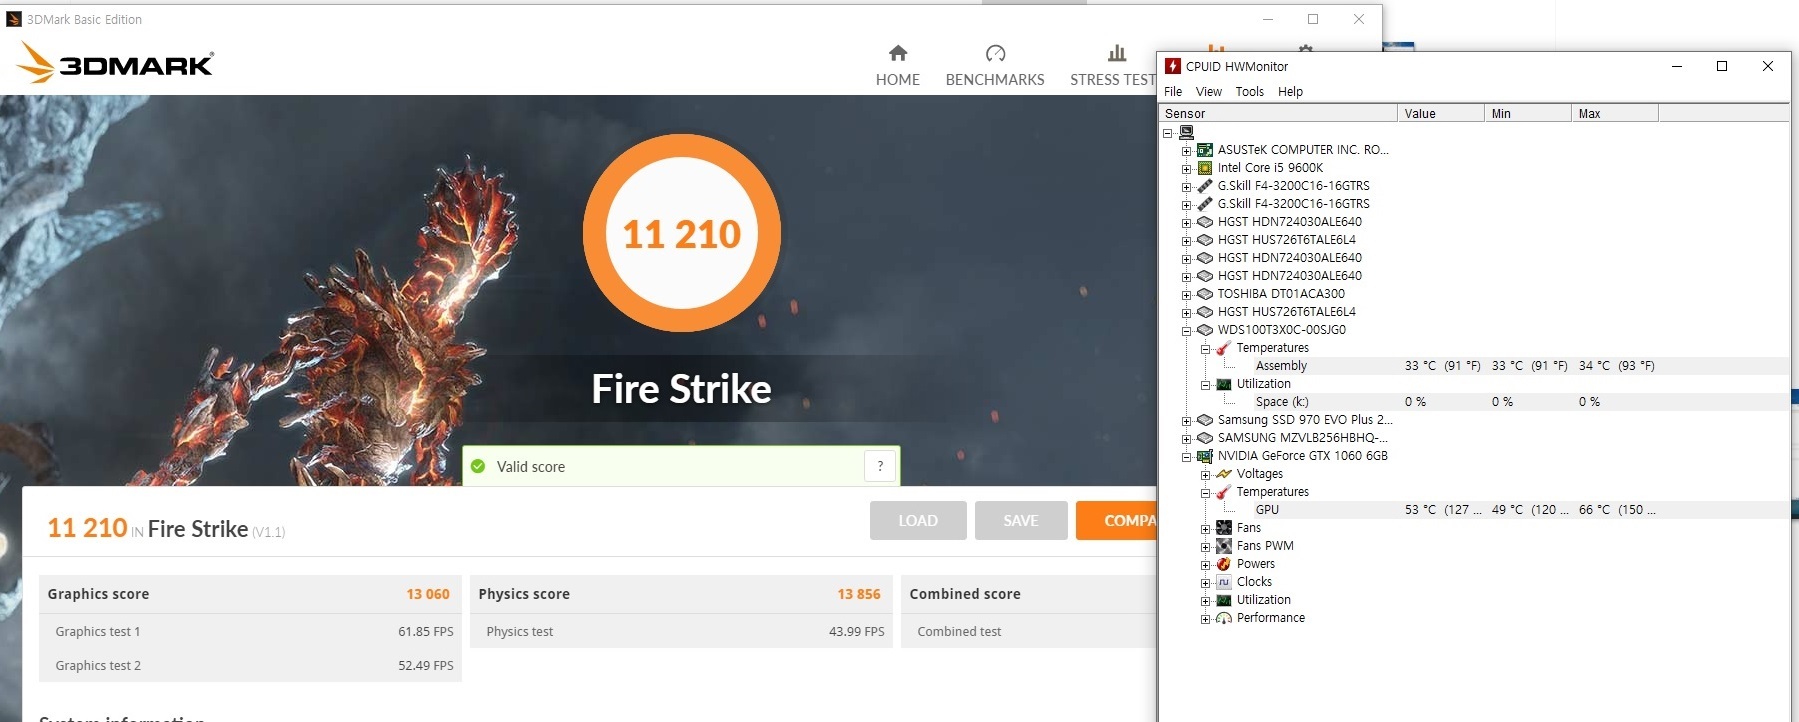Screen dimensions: 1799x722
Task: Click the Graphics test 1 61.85 FPS value
Action: (426, 632)
